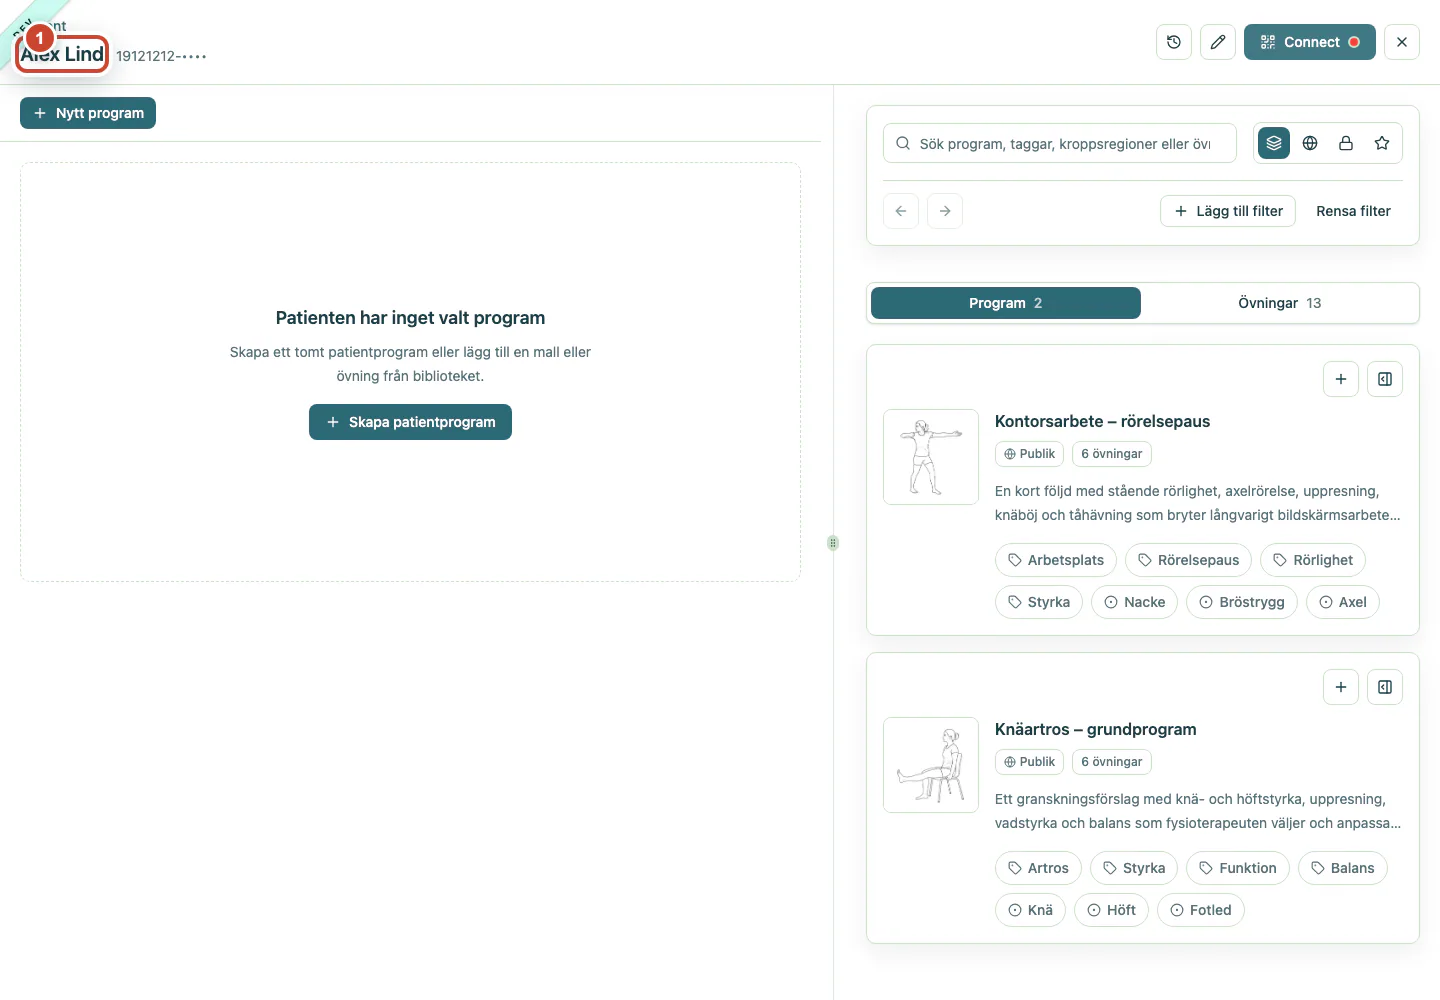Open preview panel for Kontorsarbete program
This screenshot has width=1440, height=1000.
[x=1385, y=379]
